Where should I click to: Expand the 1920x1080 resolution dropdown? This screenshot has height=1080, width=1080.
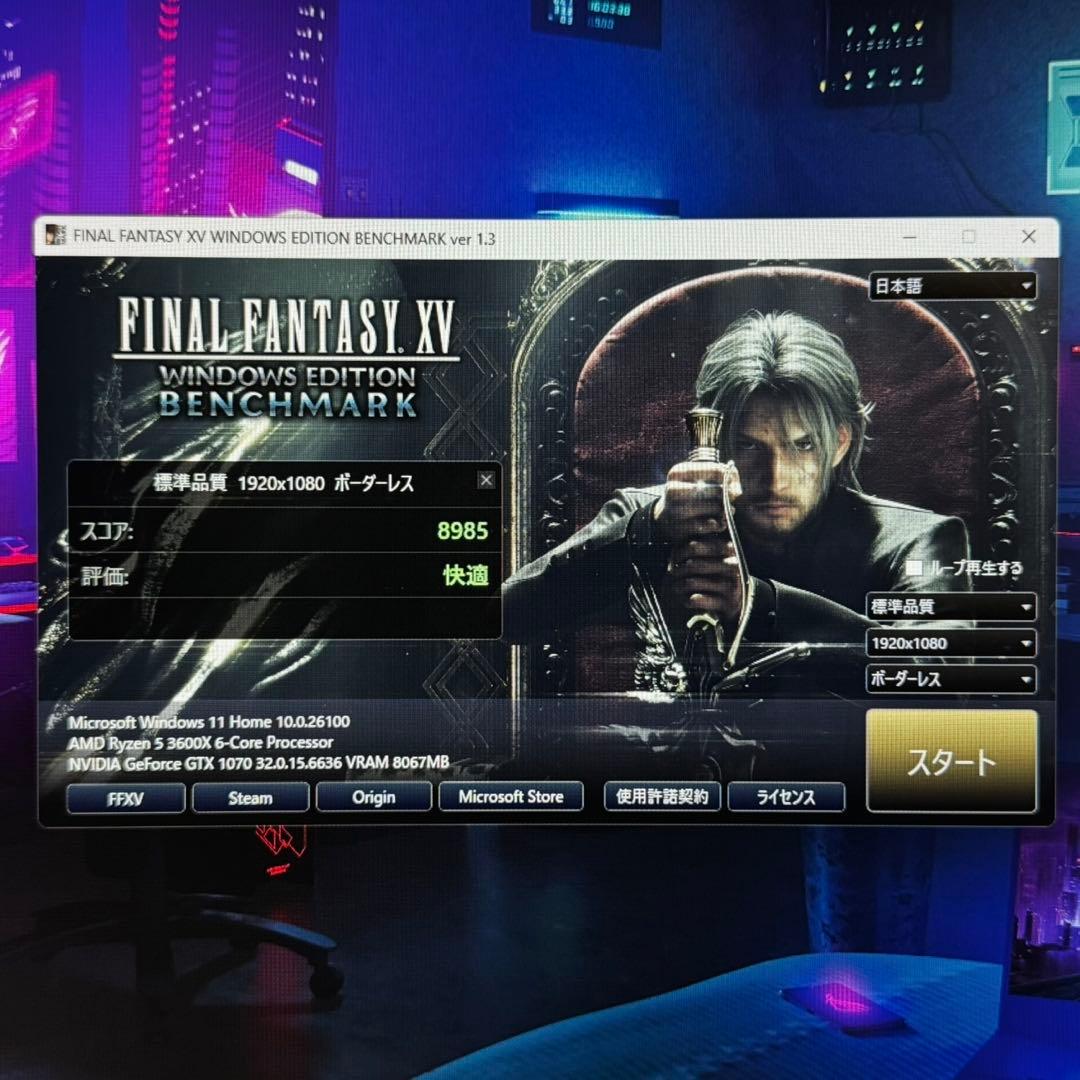[x=951, y=643]
